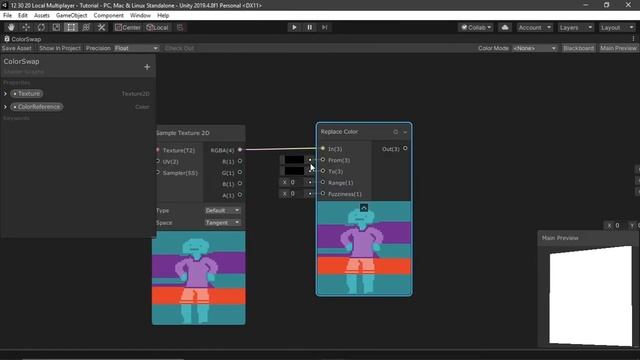Click the To(3) input port
The width and height of the screenshot is (640, 360).
point(323,171)
